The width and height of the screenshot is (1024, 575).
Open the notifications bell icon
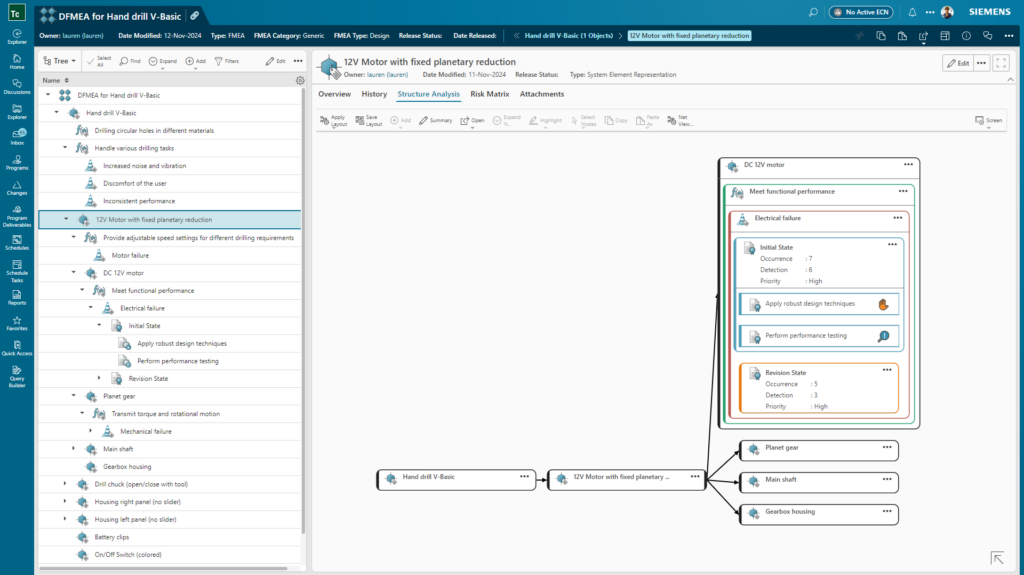tap(912, 12)
